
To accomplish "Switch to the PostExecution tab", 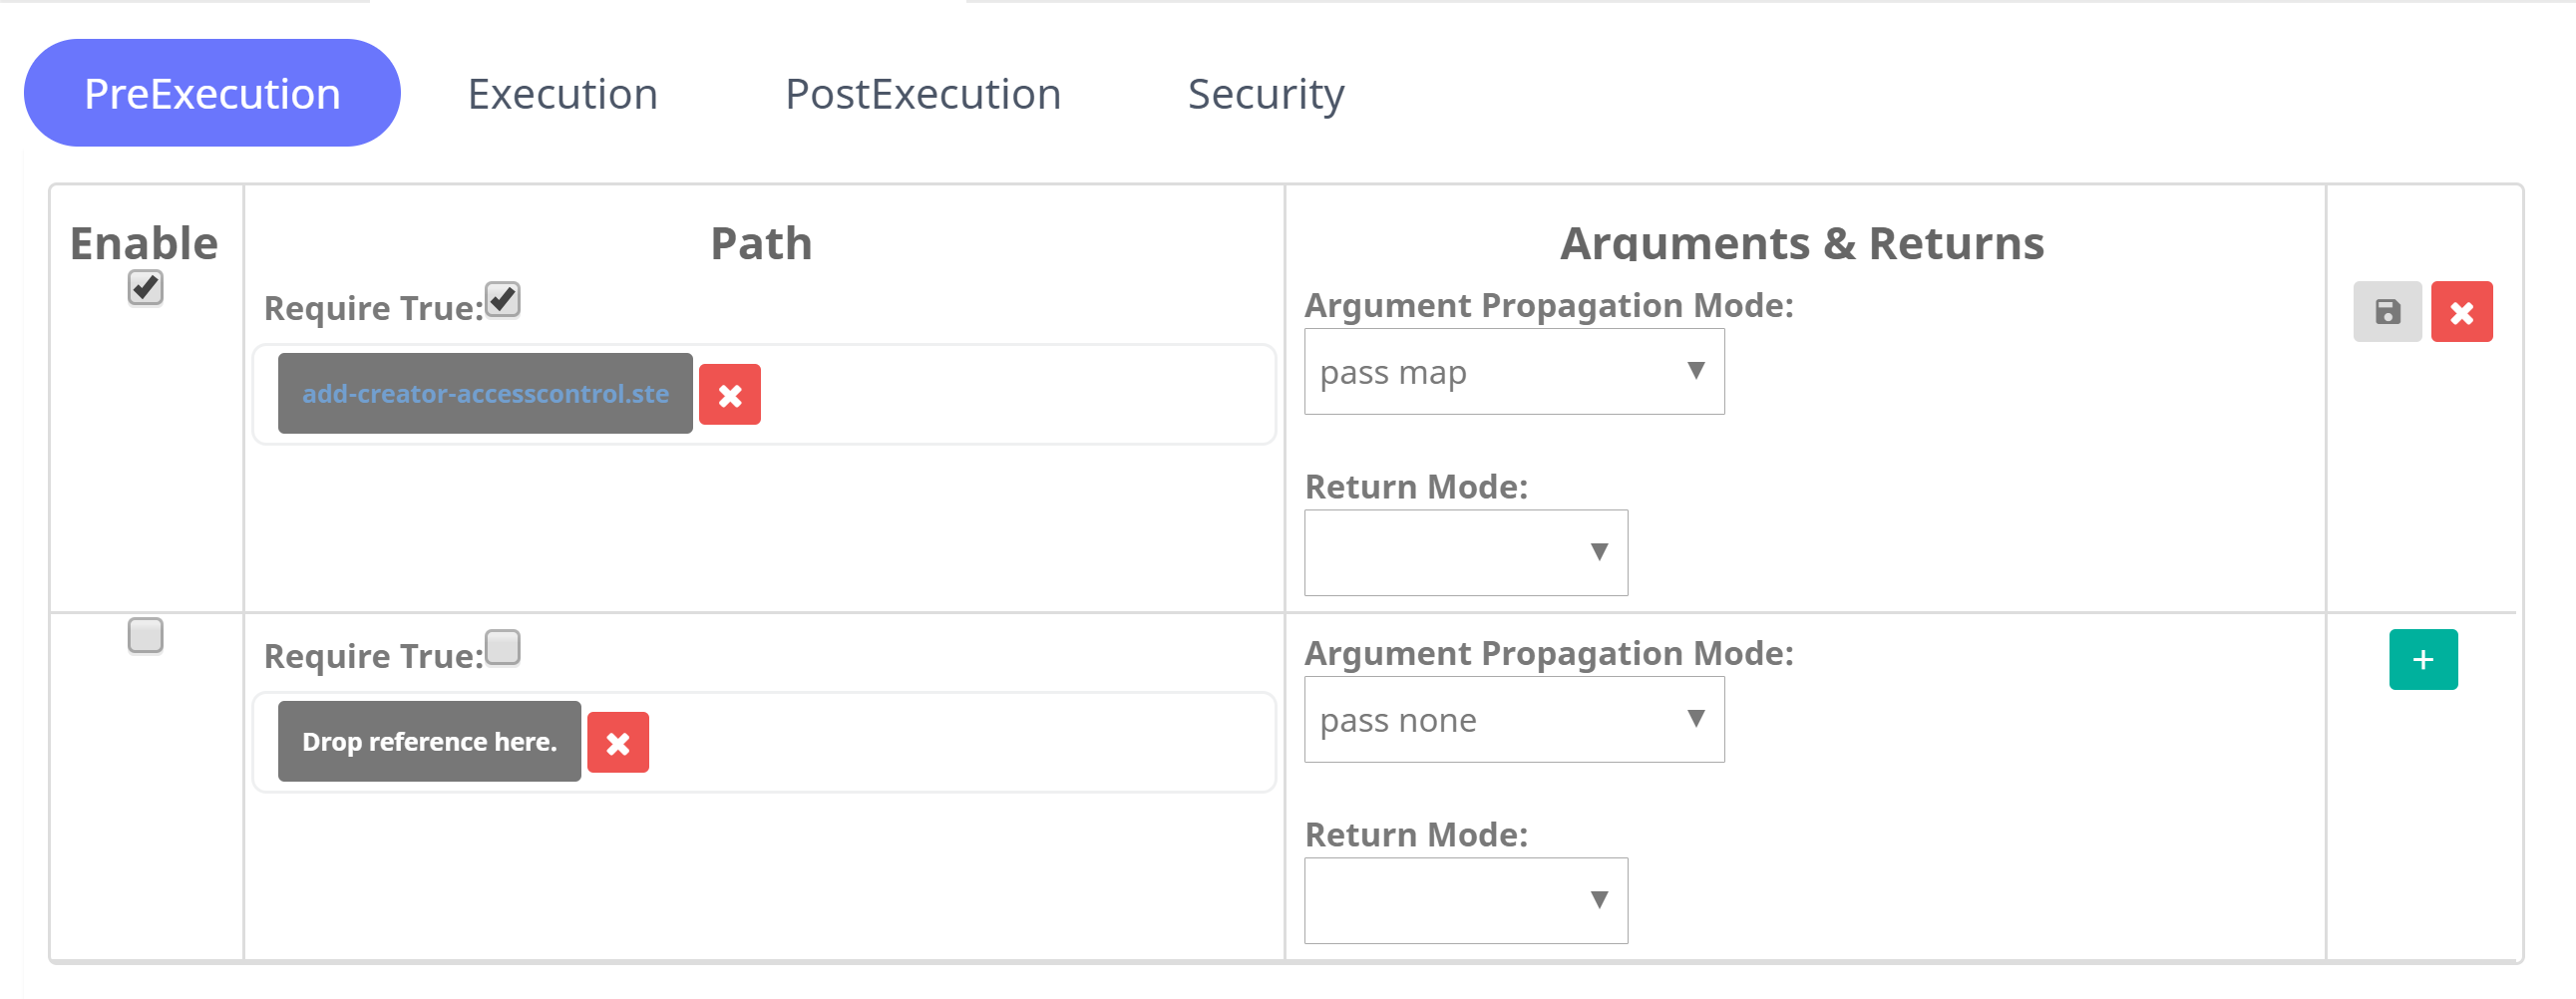I will coord(923,94).
